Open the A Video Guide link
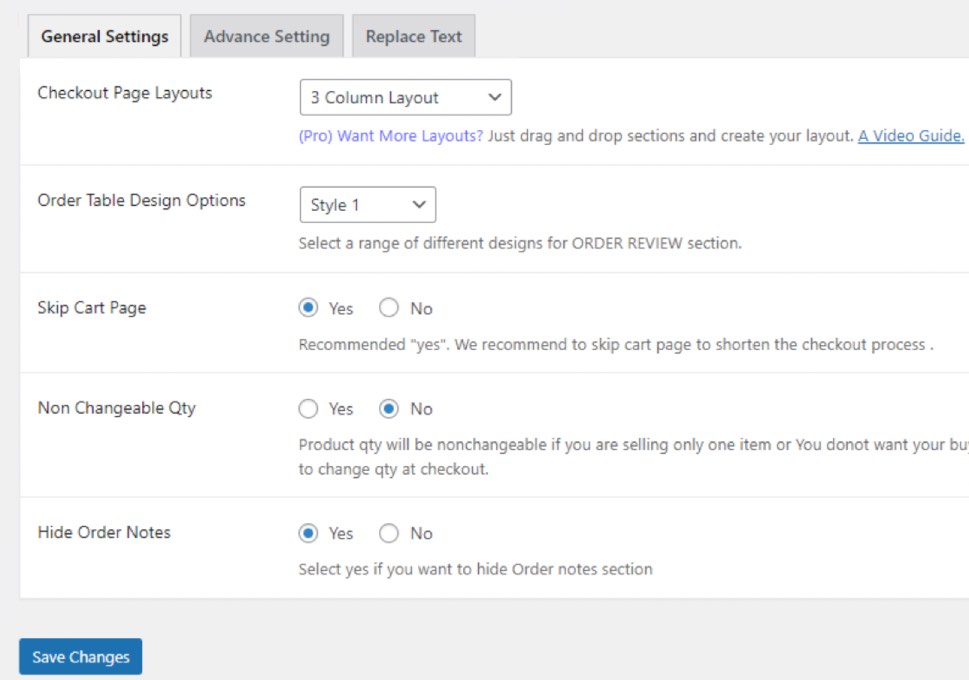 [x=910, y=136]
